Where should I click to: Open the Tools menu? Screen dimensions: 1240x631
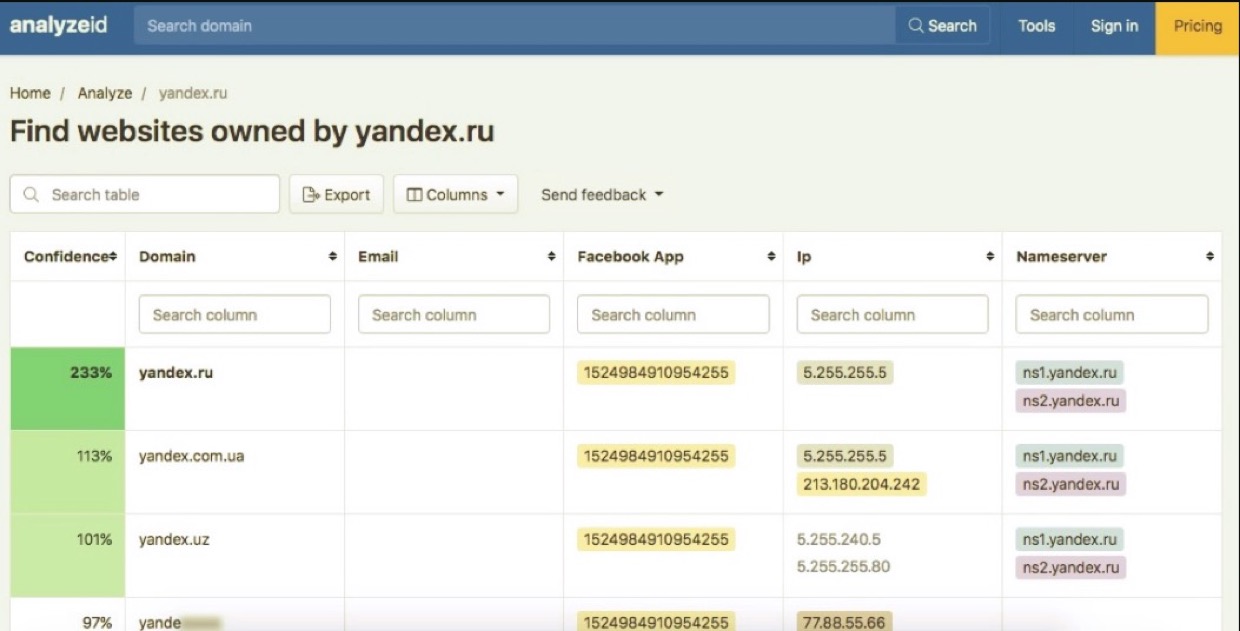tap(1037, 26)
